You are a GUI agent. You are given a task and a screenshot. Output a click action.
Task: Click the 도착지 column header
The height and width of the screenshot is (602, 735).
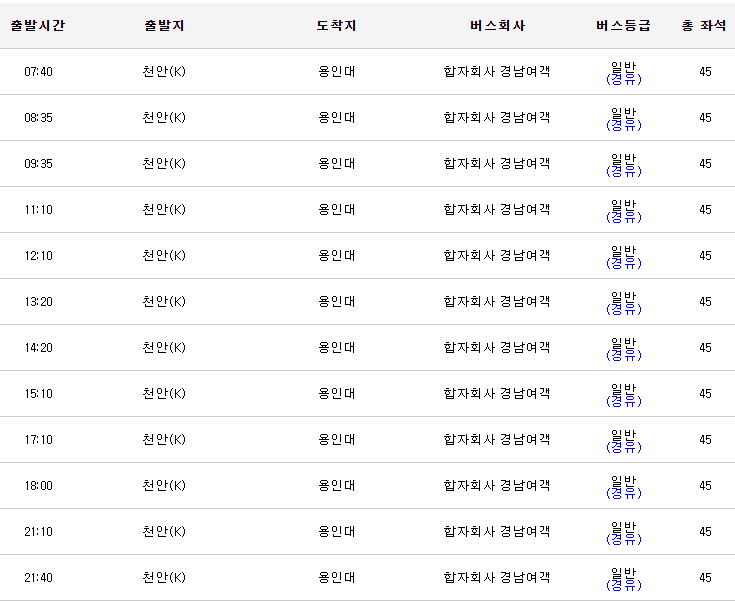336,25
